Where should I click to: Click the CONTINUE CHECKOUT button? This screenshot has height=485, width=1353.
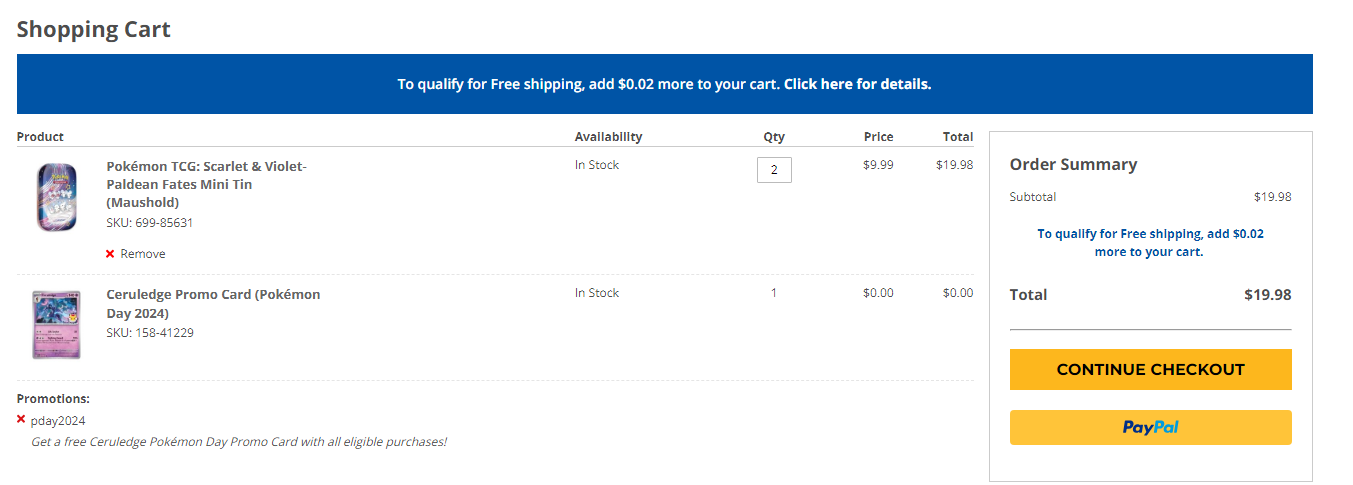(x=1150, y=369)
